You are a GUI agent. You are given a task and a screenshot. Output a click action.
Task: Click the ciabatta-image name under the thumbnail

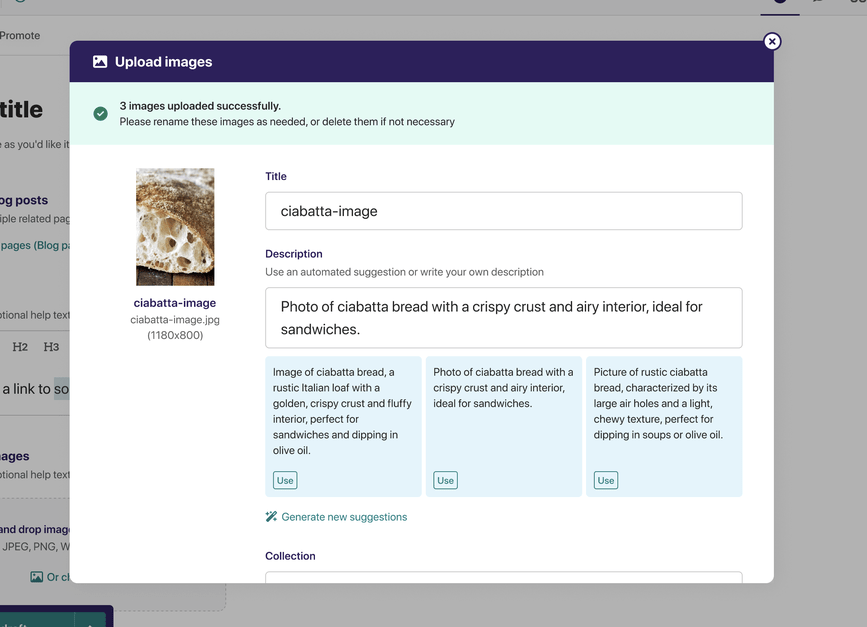pos(175,303)
